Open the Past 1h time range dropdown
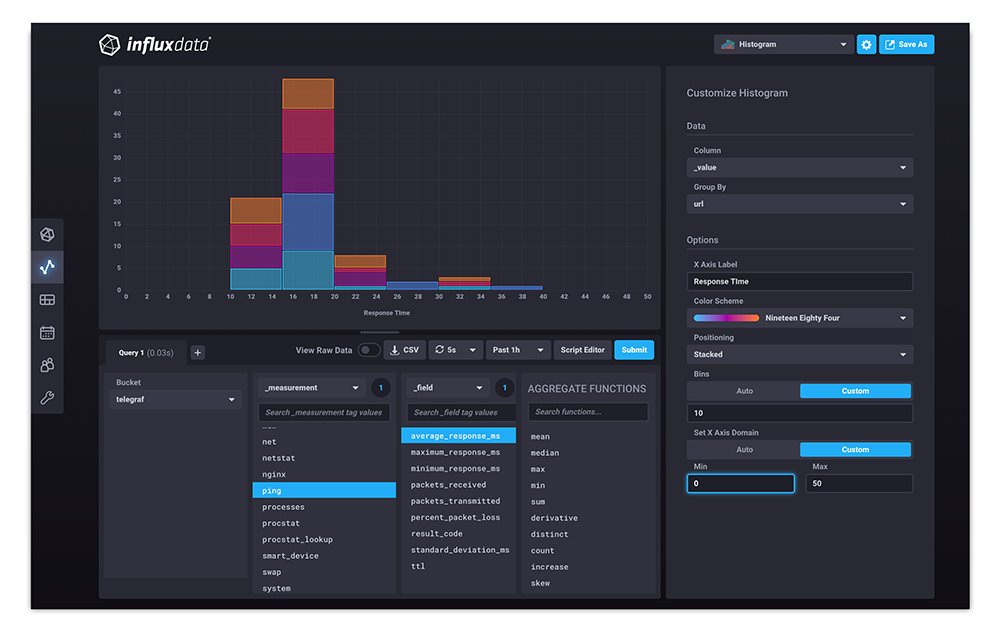The image size is (1000, 634). coord(518,350)
